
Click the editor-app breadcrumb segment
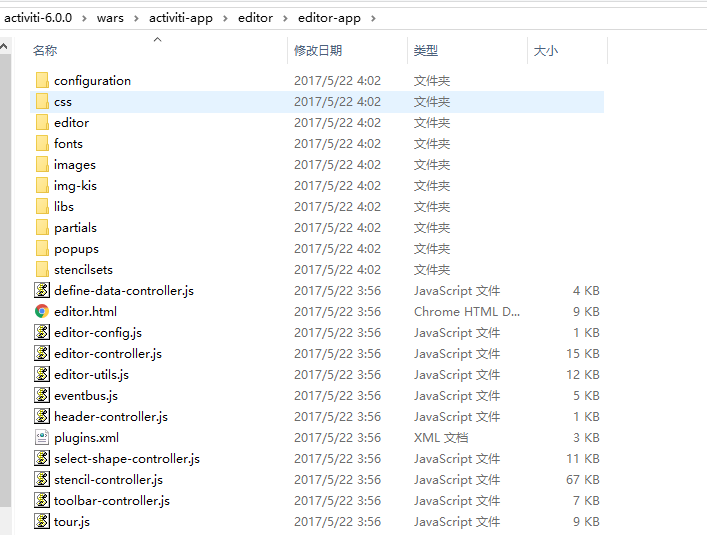coord(329,18)
